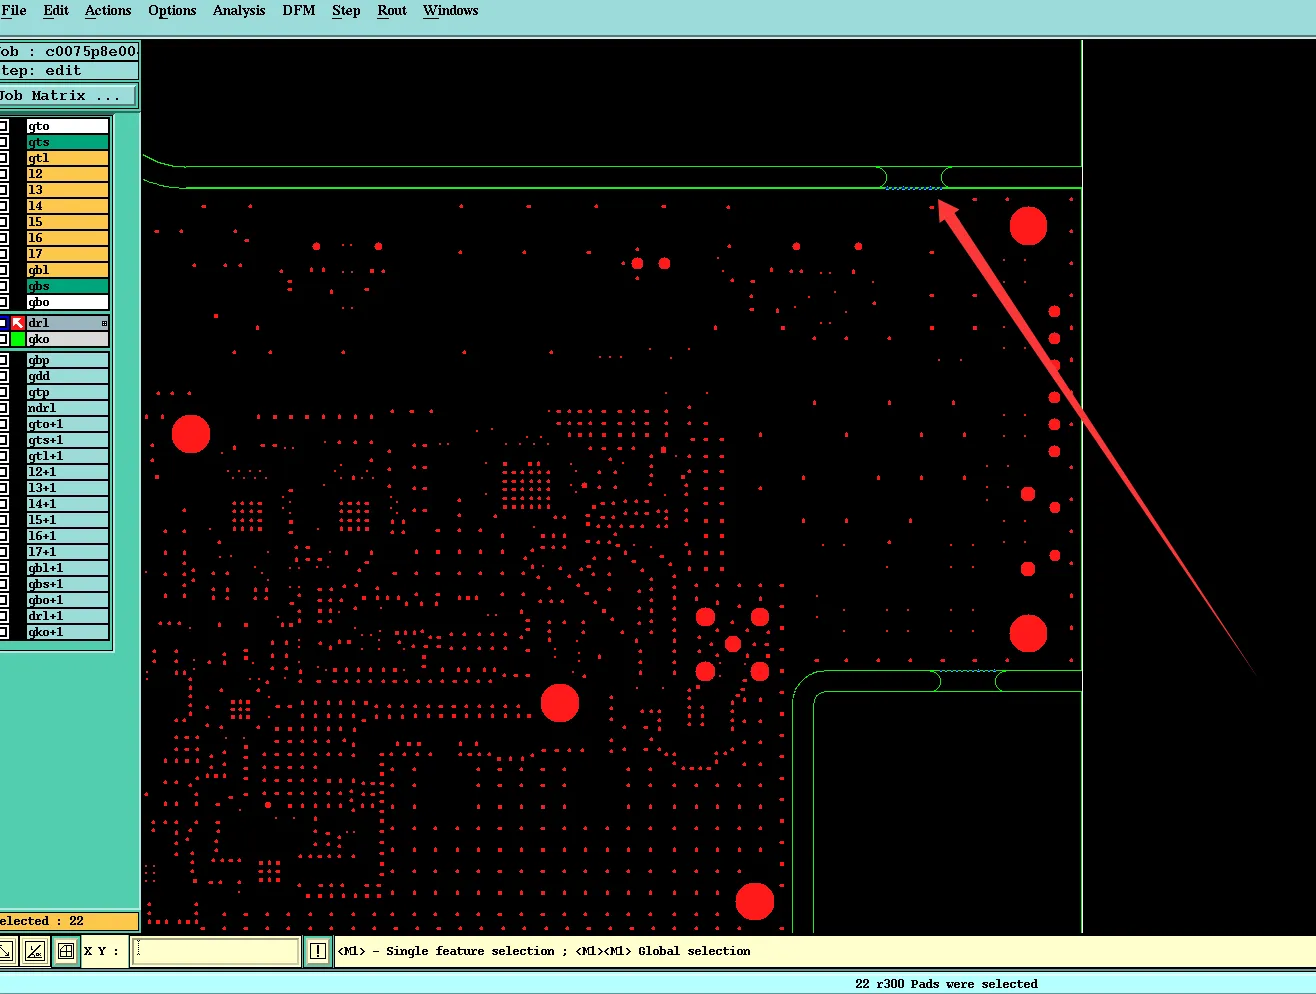
Task: Select the gbl+1 layer row
Action: coord(68,568)
